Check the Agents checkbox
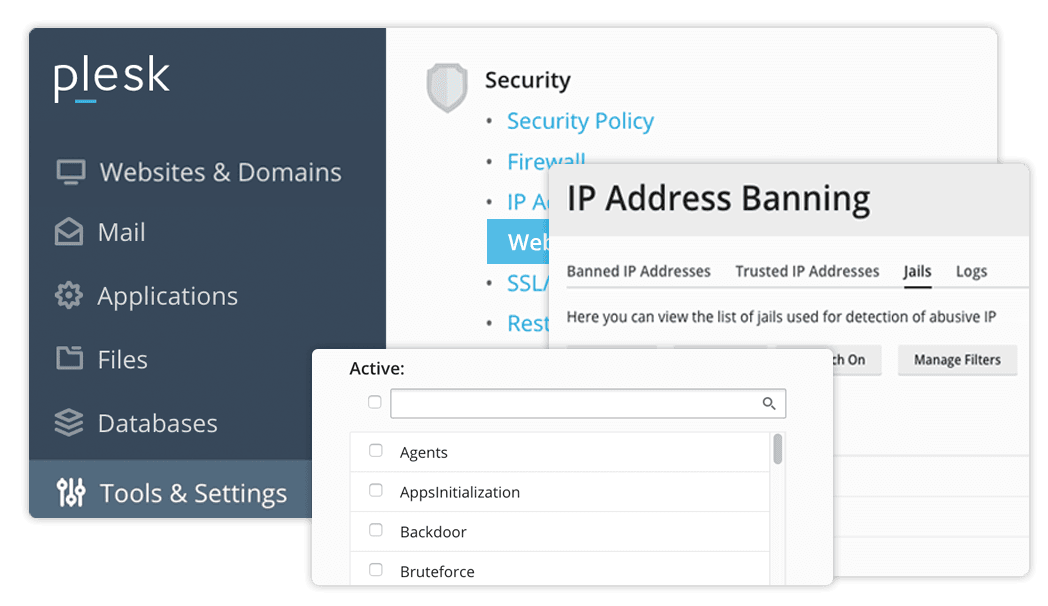1048x606 pixels. tap(376, 451)
